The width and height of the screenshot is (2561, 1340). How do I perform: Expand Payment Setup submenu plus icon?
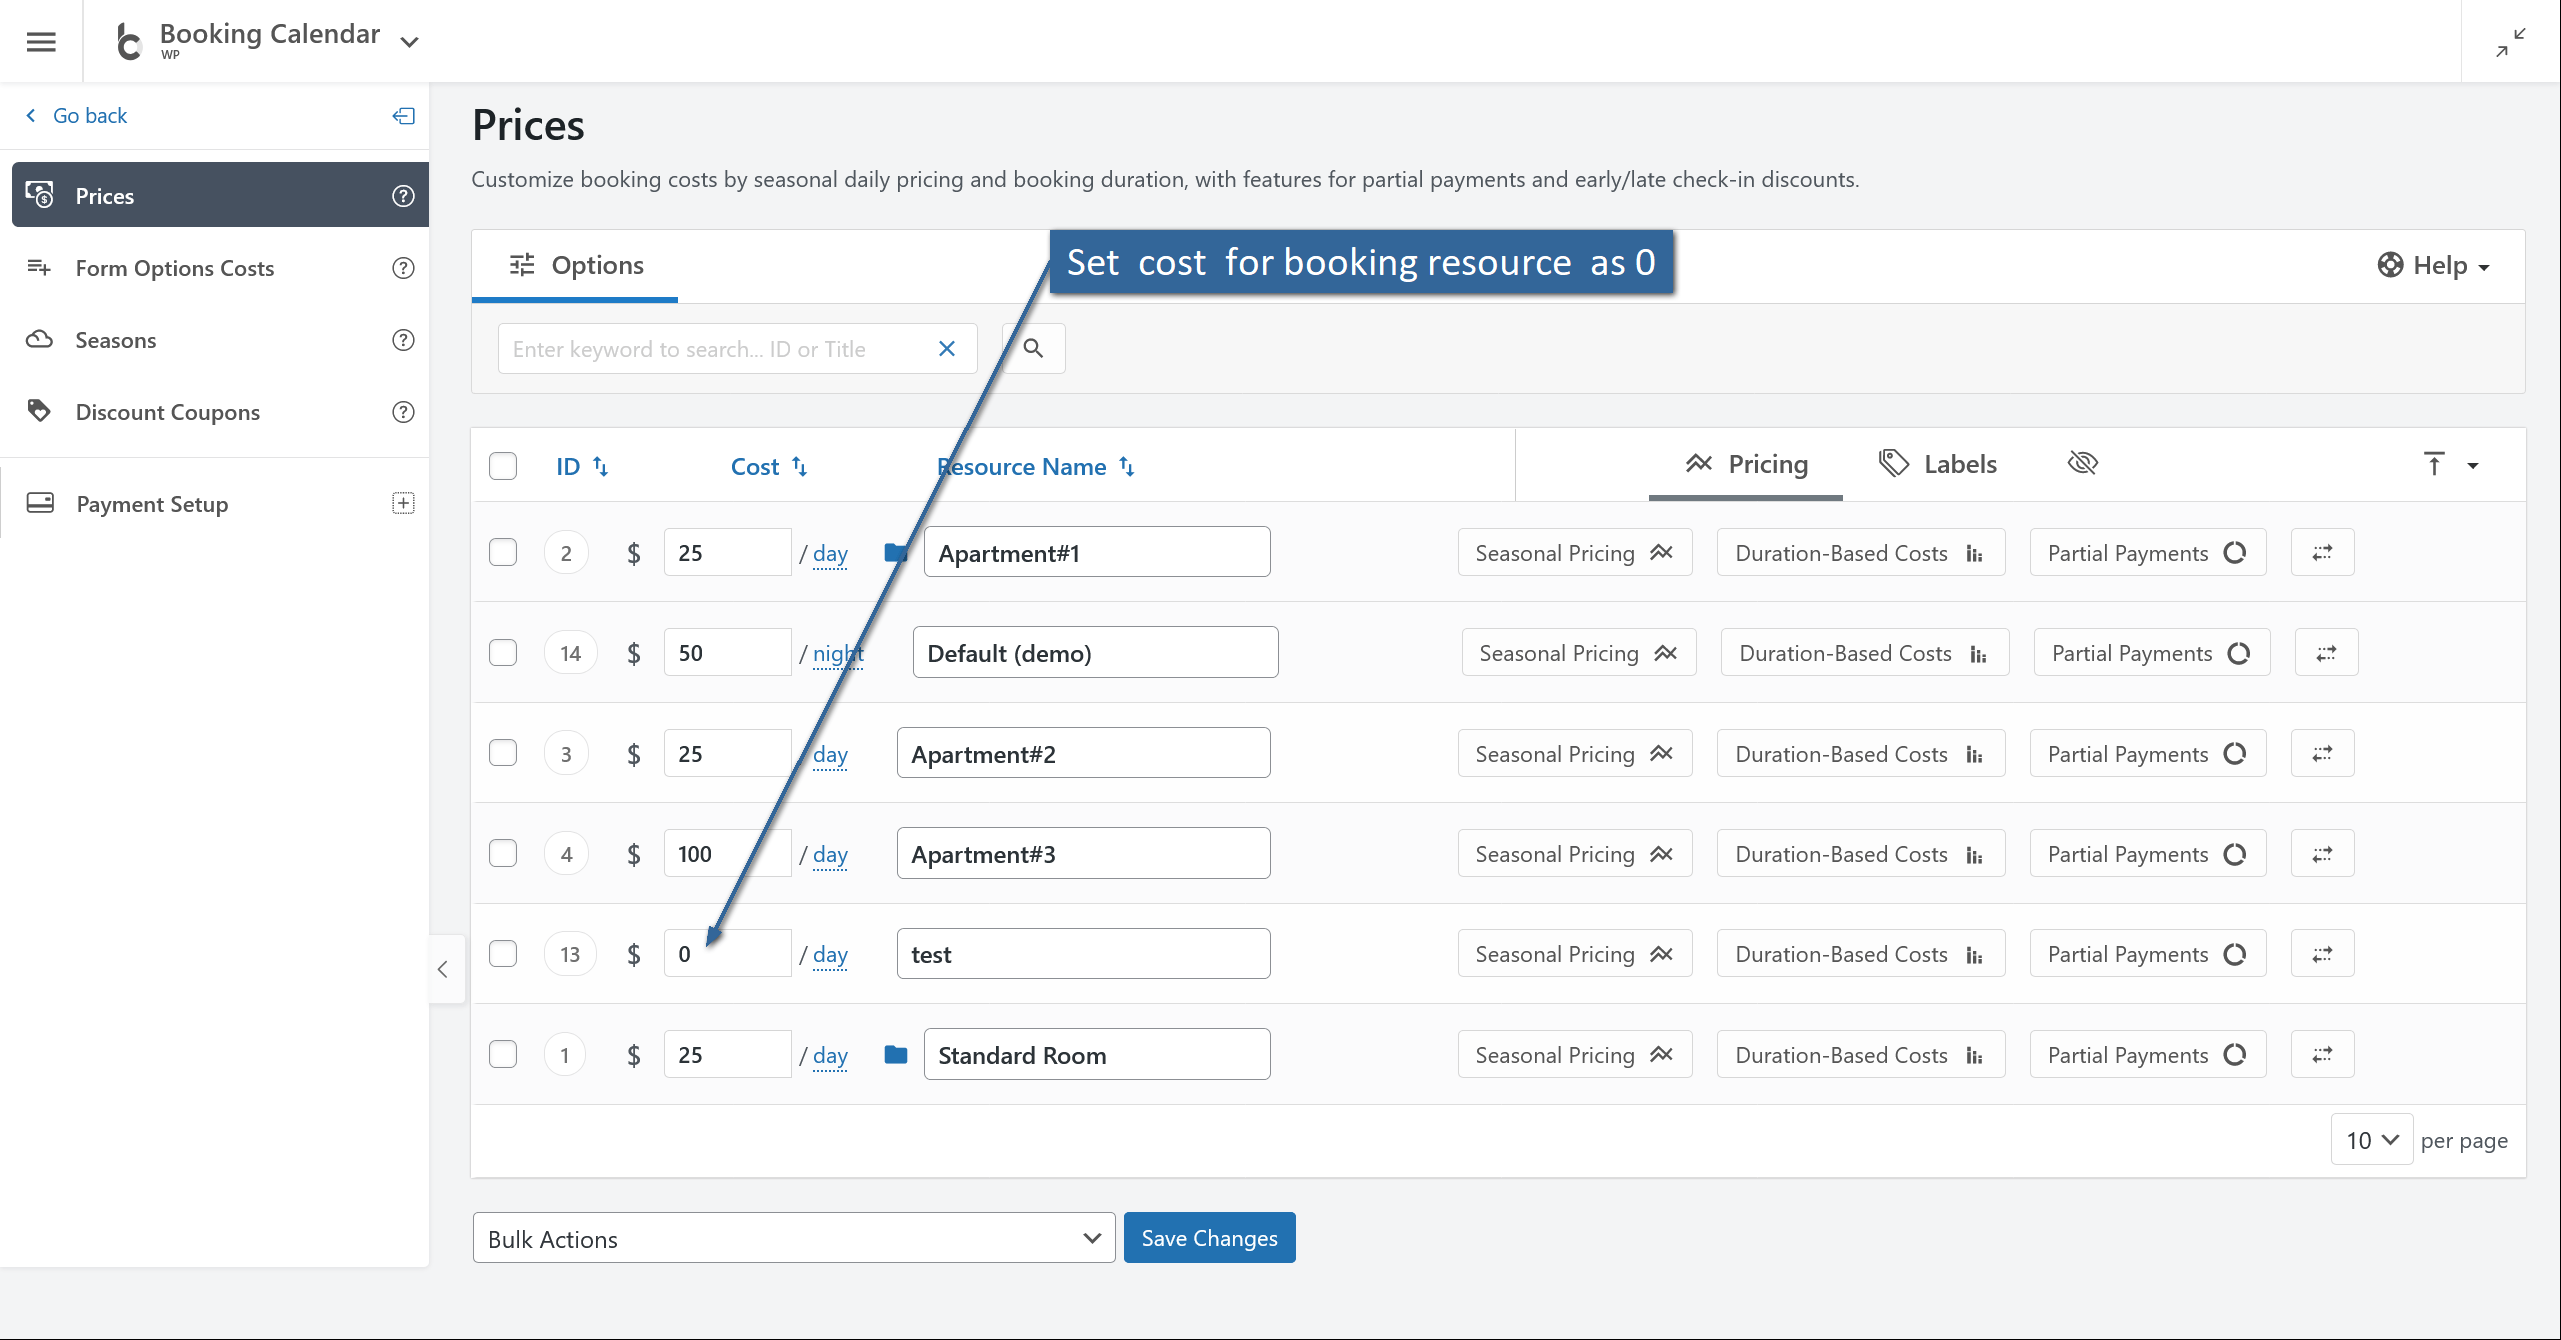click(403, 503)
